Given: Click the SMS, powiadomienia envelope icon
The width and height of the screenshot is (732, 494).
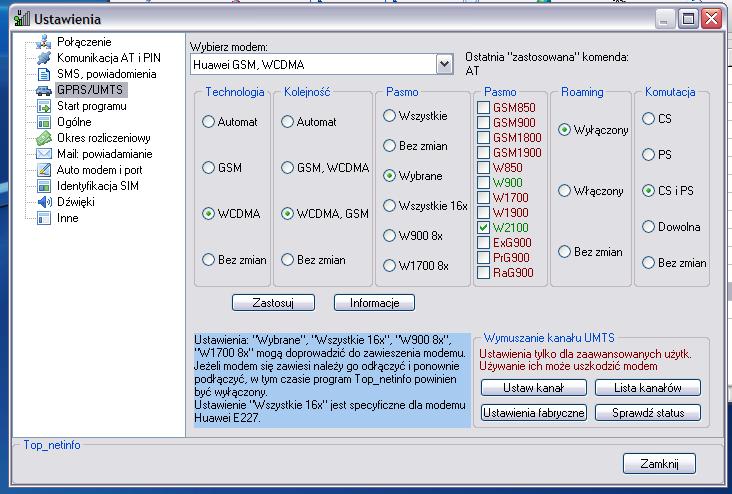Looking at the screenshot, I should tap(43, 74).
